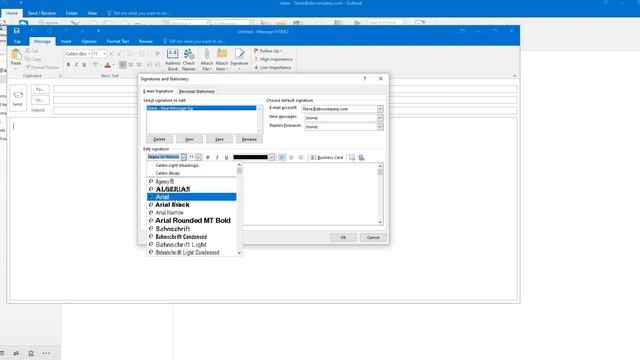Open the ribbon font size dropdown
The height and width of the screenshot is (360, 640).
coord(104,54)
